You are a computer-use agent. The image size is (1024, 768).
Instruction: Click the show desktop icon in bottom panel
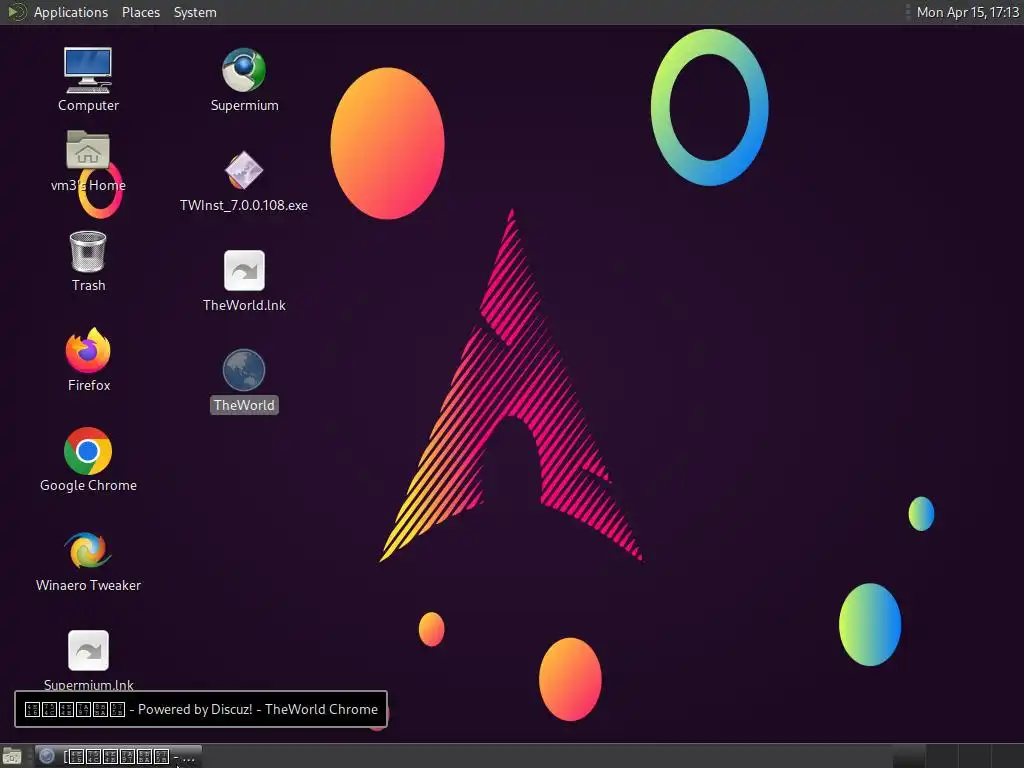[12, 756]
